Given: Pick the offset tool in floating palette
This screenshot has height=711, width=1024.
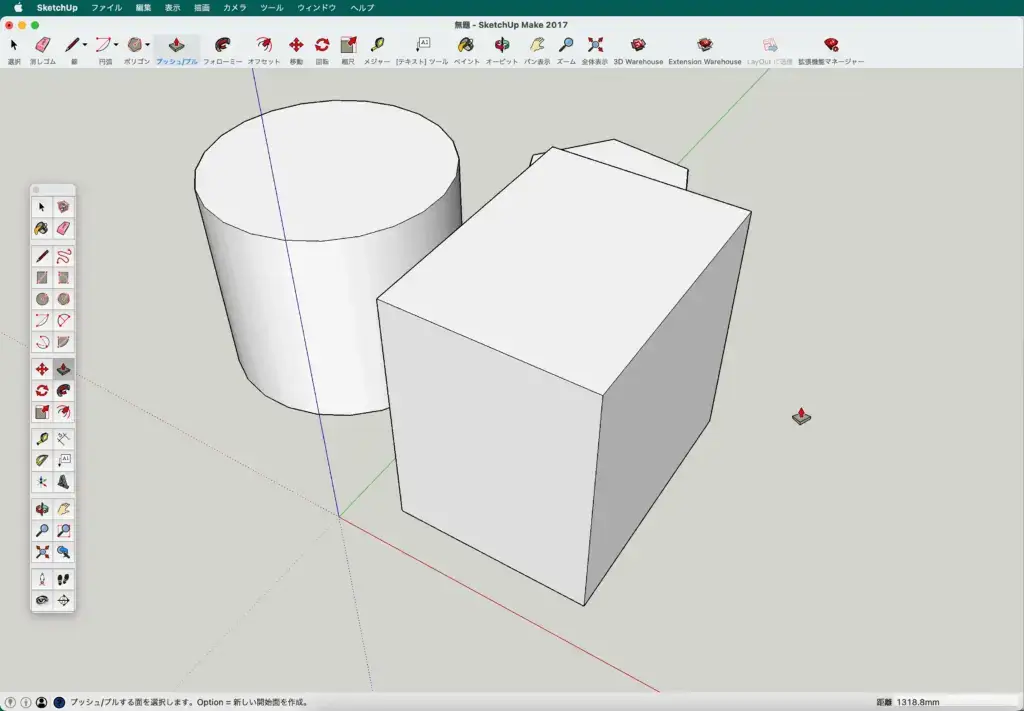Looking at the screenshot, I should tap(63, 412).
